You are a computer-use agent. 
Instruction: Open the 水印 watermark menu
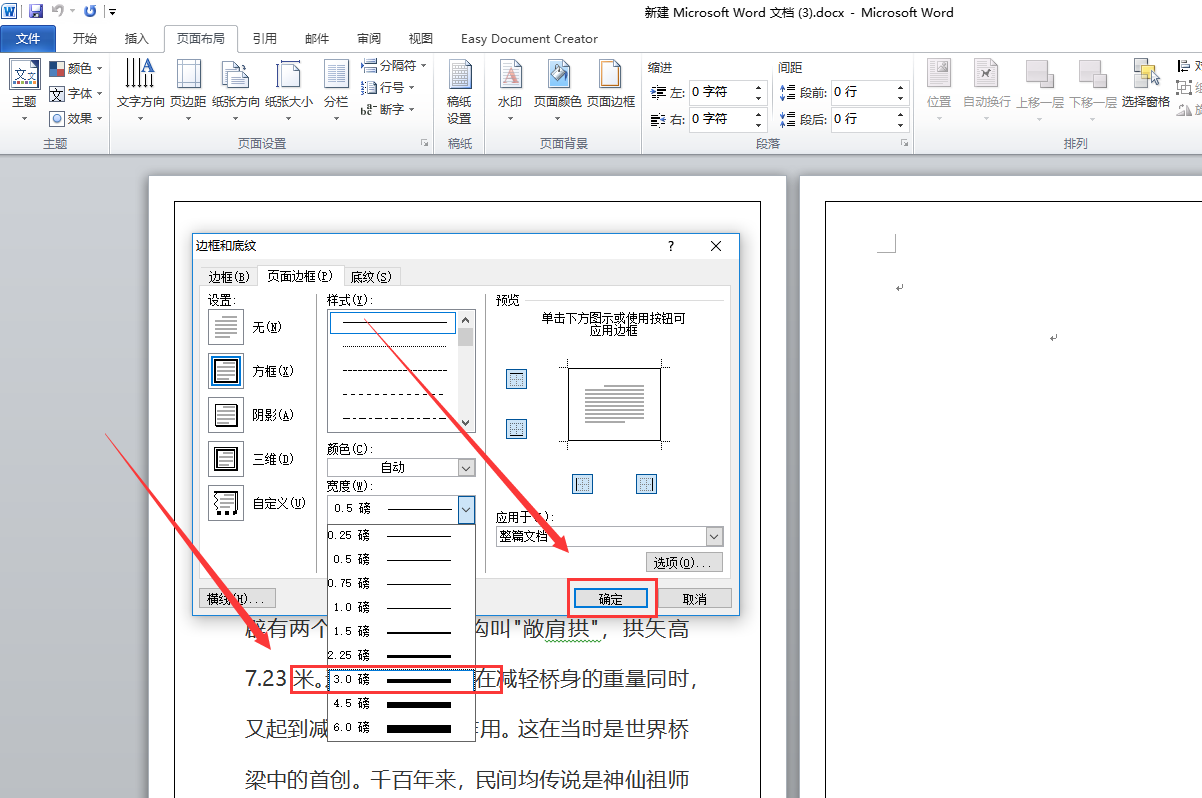pos(510,90)
